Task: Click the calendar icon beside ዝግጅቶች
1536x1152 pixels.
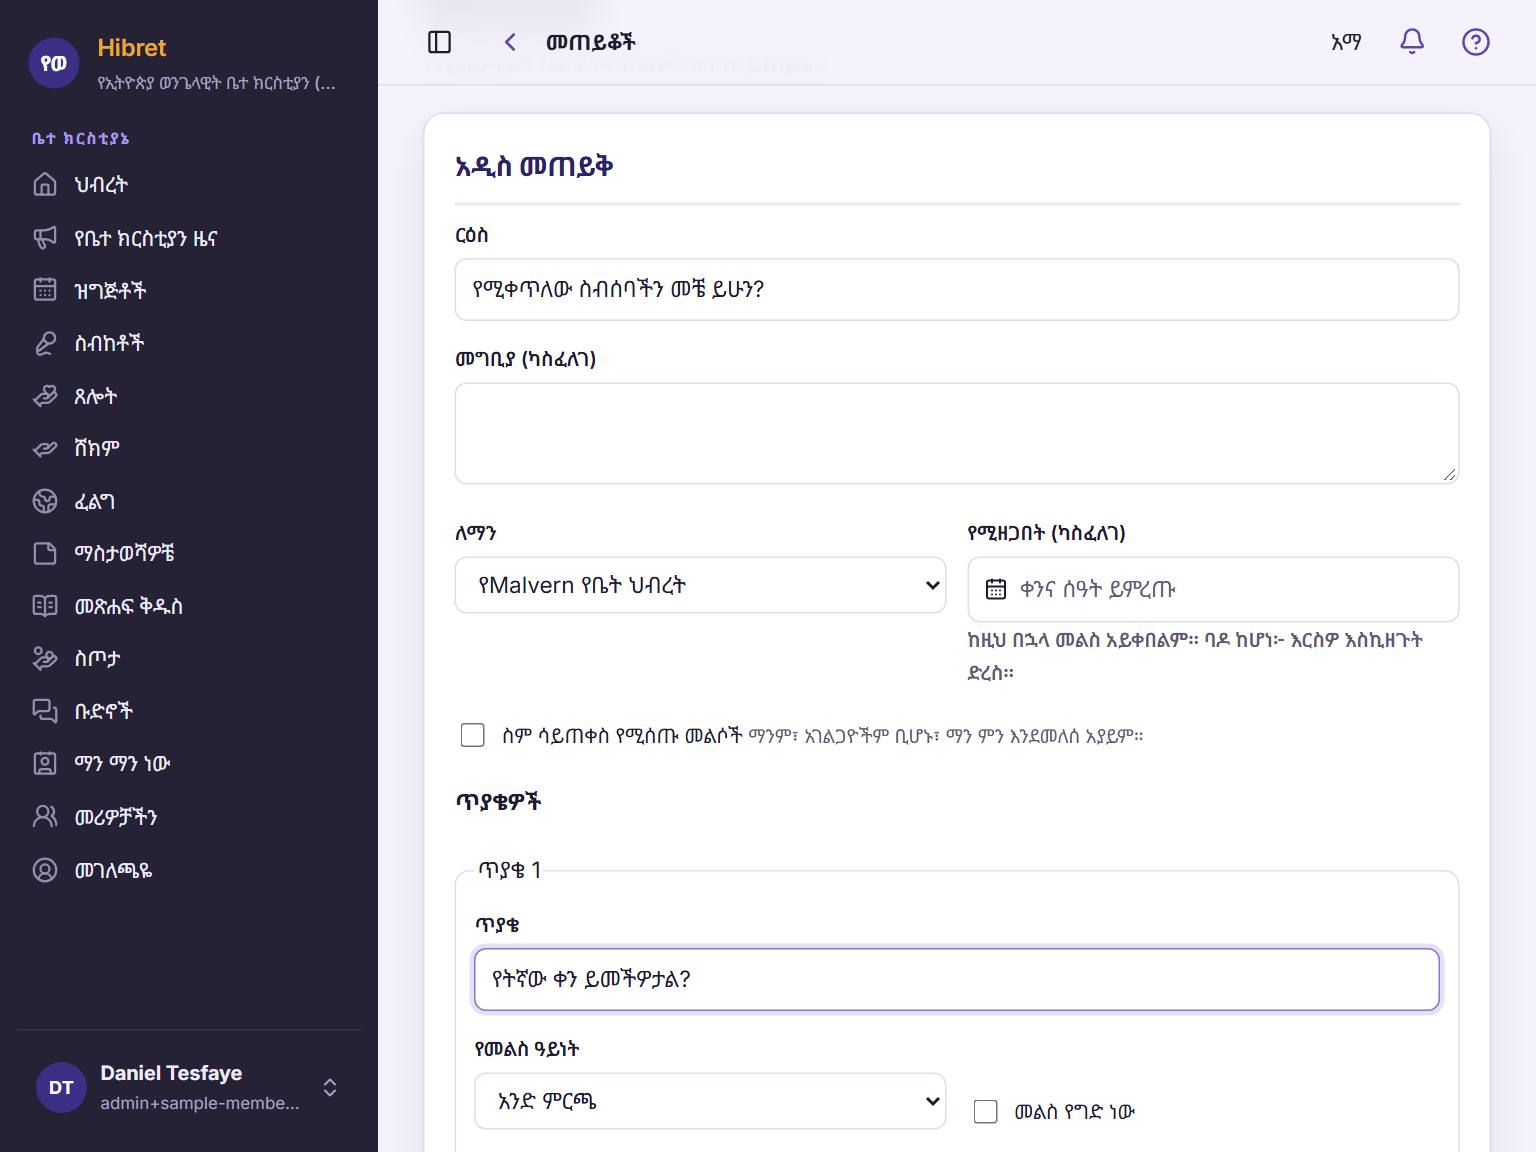Action: (45, 290)
